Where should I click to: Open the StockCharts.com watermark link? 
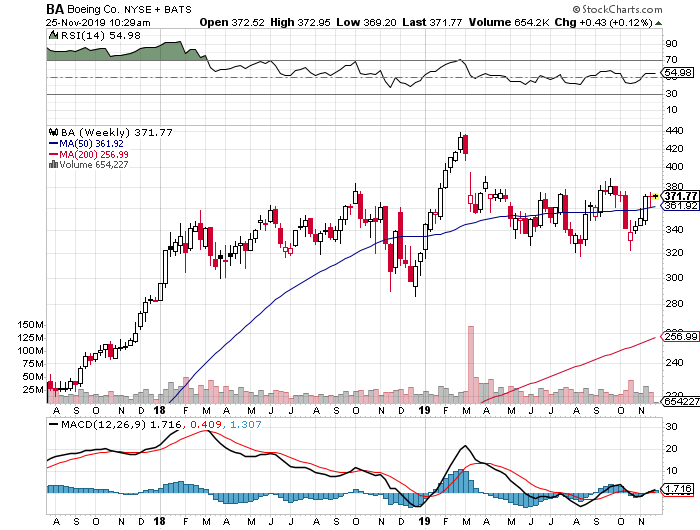617,9
